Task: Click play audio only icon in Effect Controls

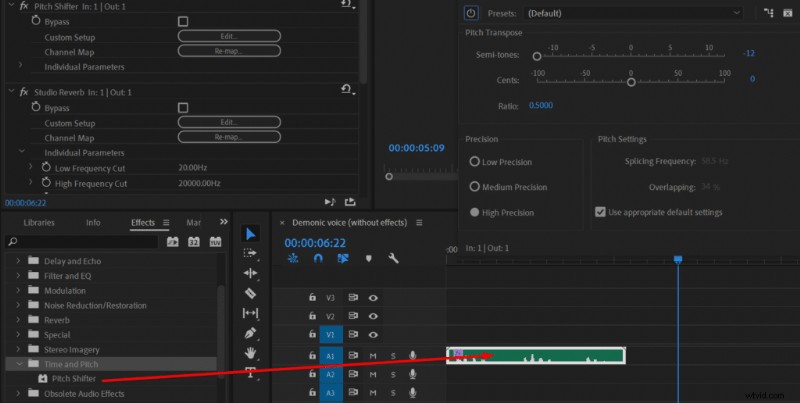Action: 330,202
